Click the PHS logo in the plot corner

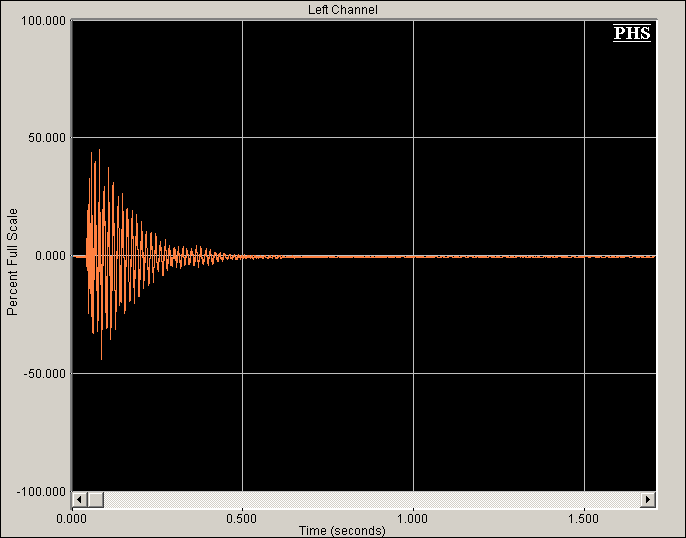click(632, 33)
